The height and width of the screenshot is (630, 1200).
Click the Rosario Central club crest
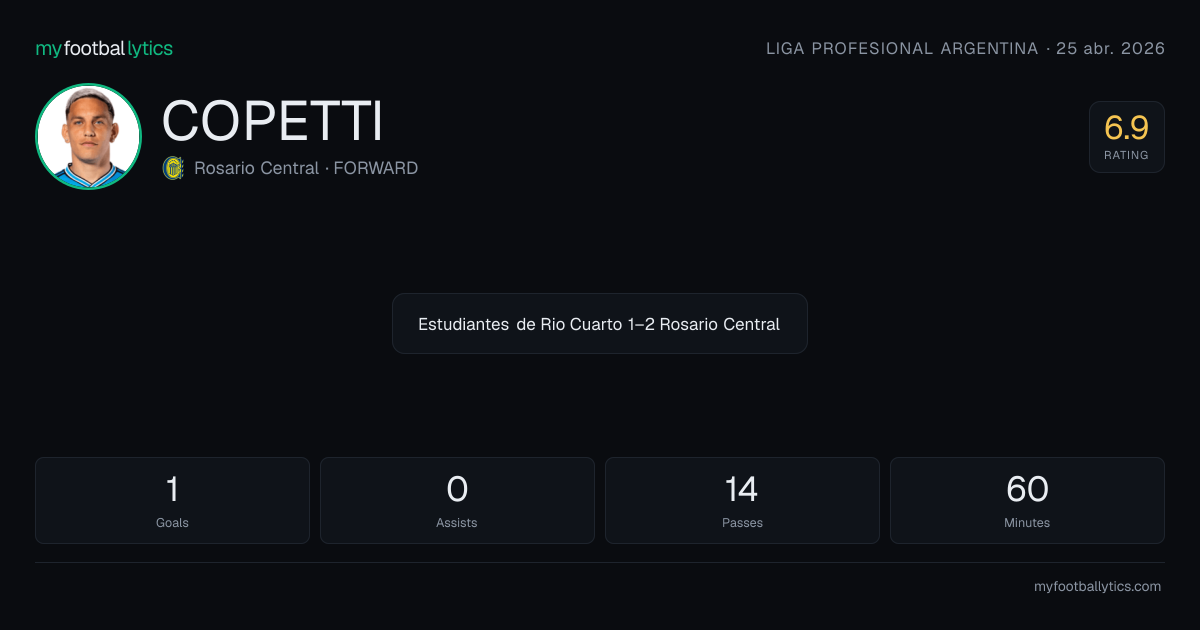173,168
